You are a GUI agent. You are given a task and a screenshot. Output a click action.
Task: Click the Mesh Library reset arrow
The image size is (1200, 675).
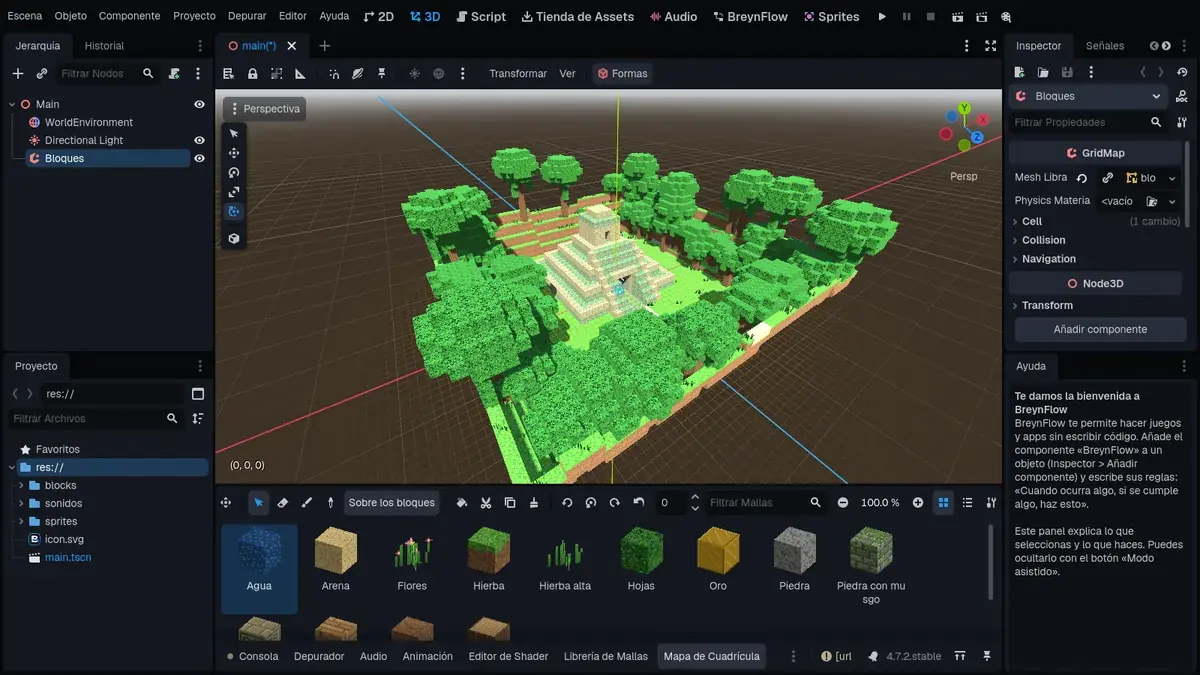[1082, 178]
